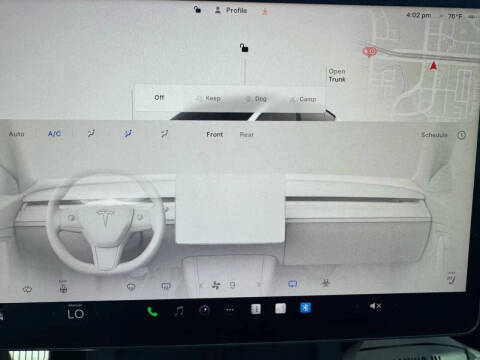Open the green Phone app
This screenshot has width=480, height=360.
152,312
